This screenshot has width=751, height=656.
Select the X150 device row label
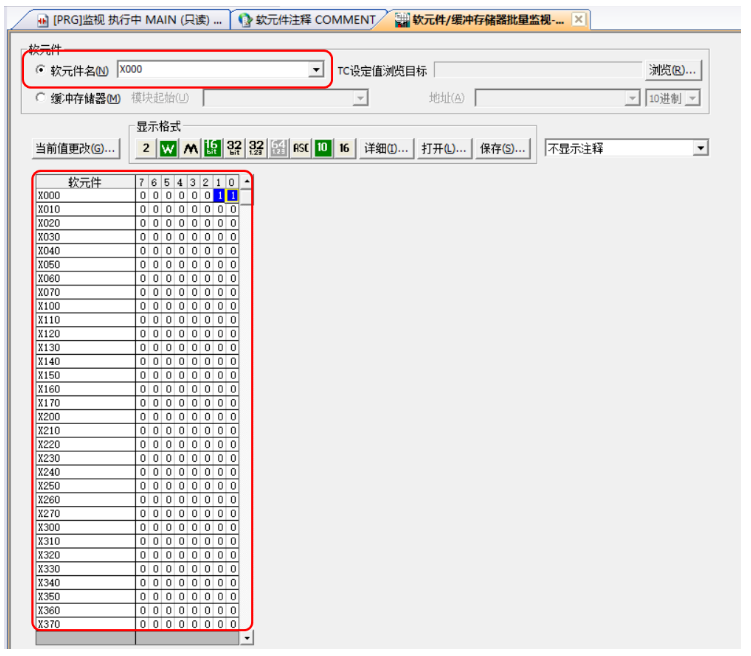coord(86,375)
